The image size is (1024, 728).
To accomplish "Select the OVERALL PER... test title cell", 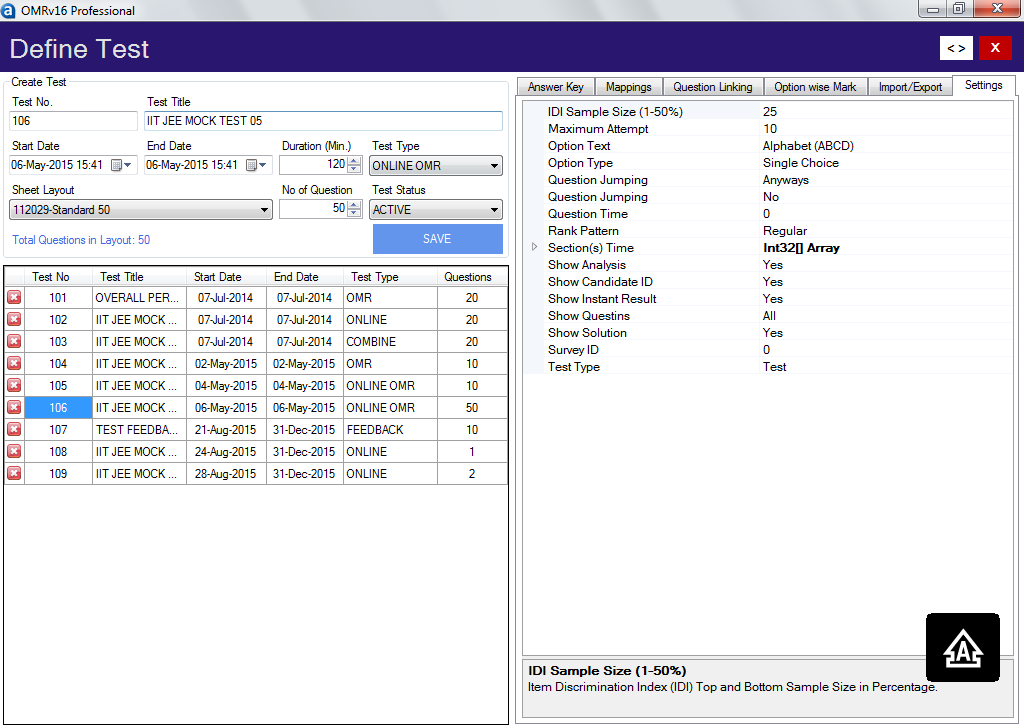I will pyautogui.click(x=139, y=298).
